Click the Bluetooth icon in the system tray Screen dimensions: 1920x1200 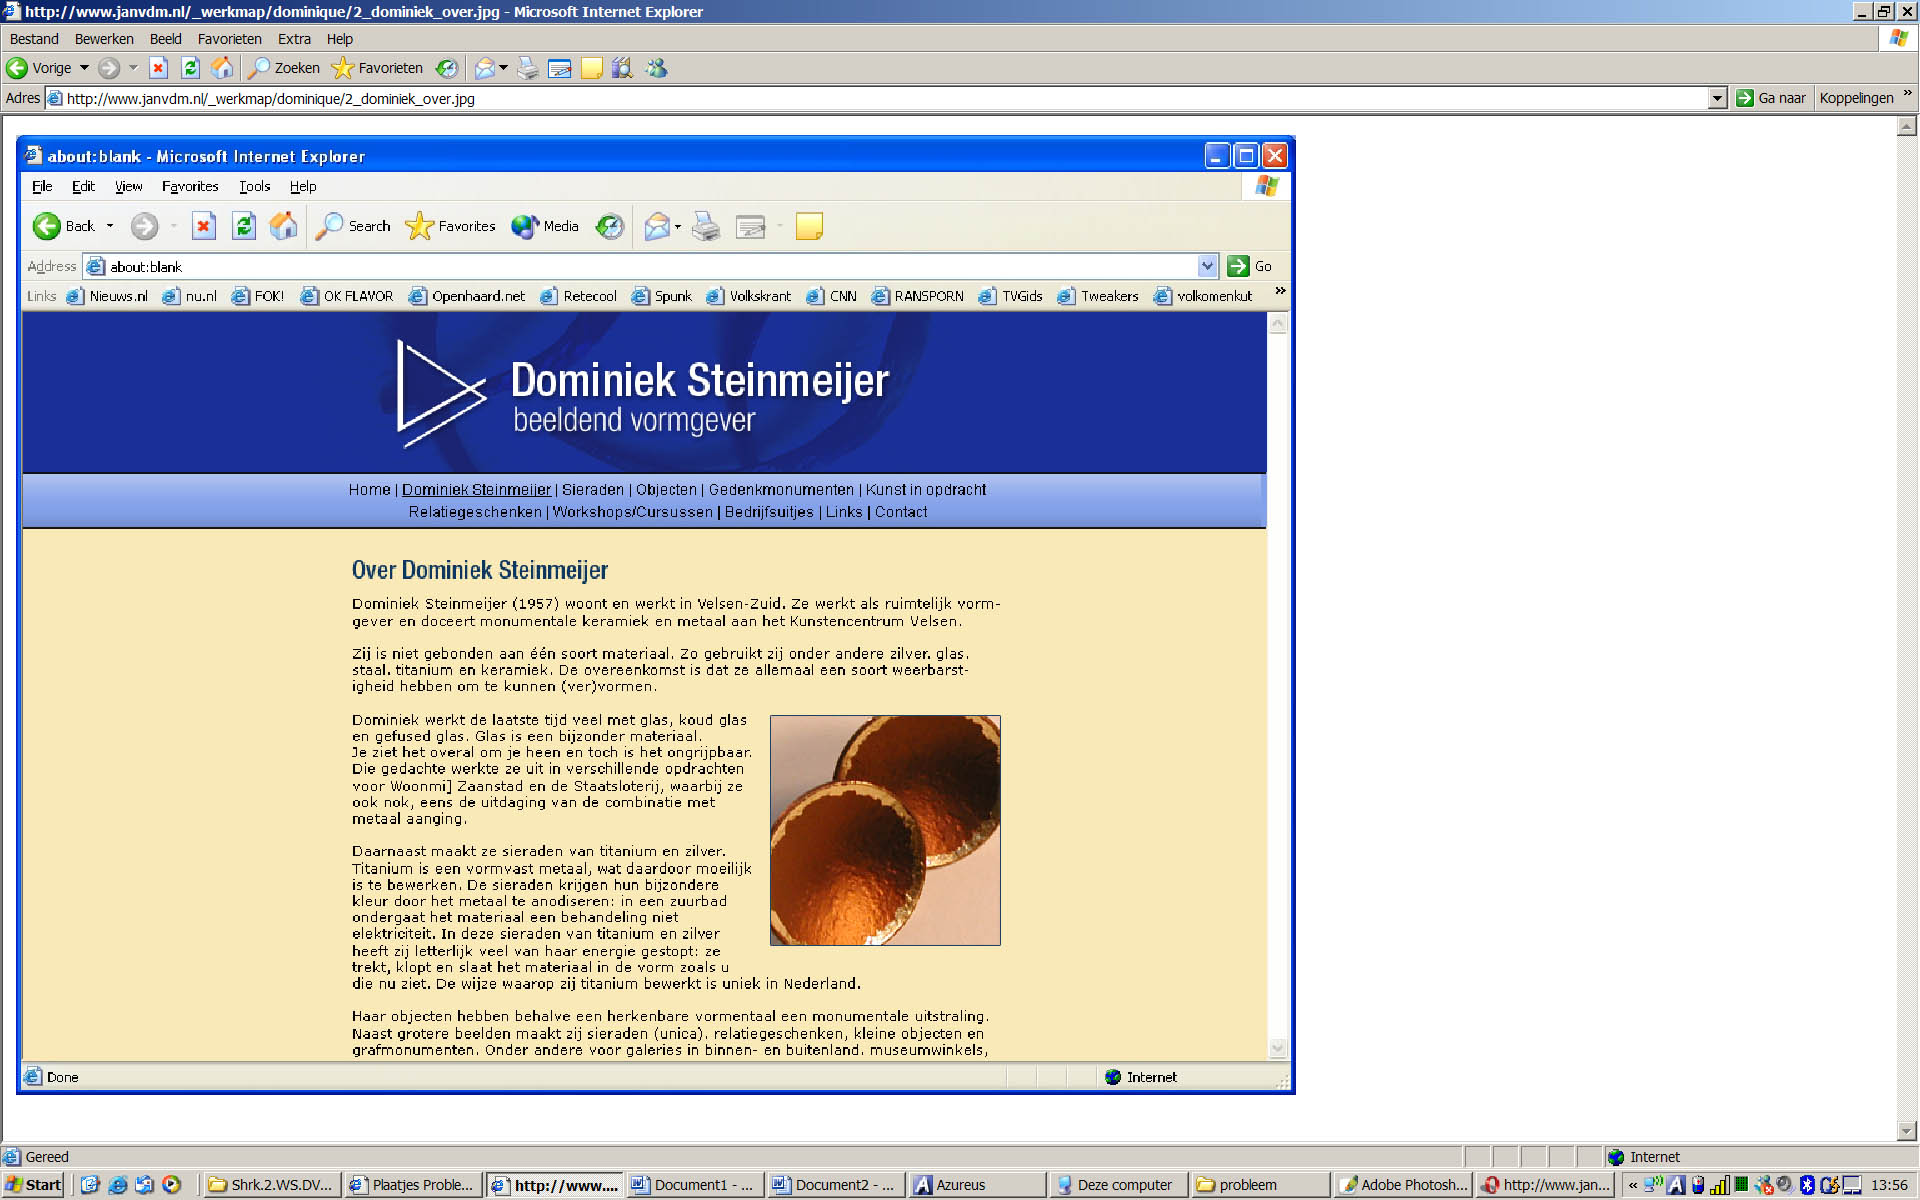point(1807,1185)
